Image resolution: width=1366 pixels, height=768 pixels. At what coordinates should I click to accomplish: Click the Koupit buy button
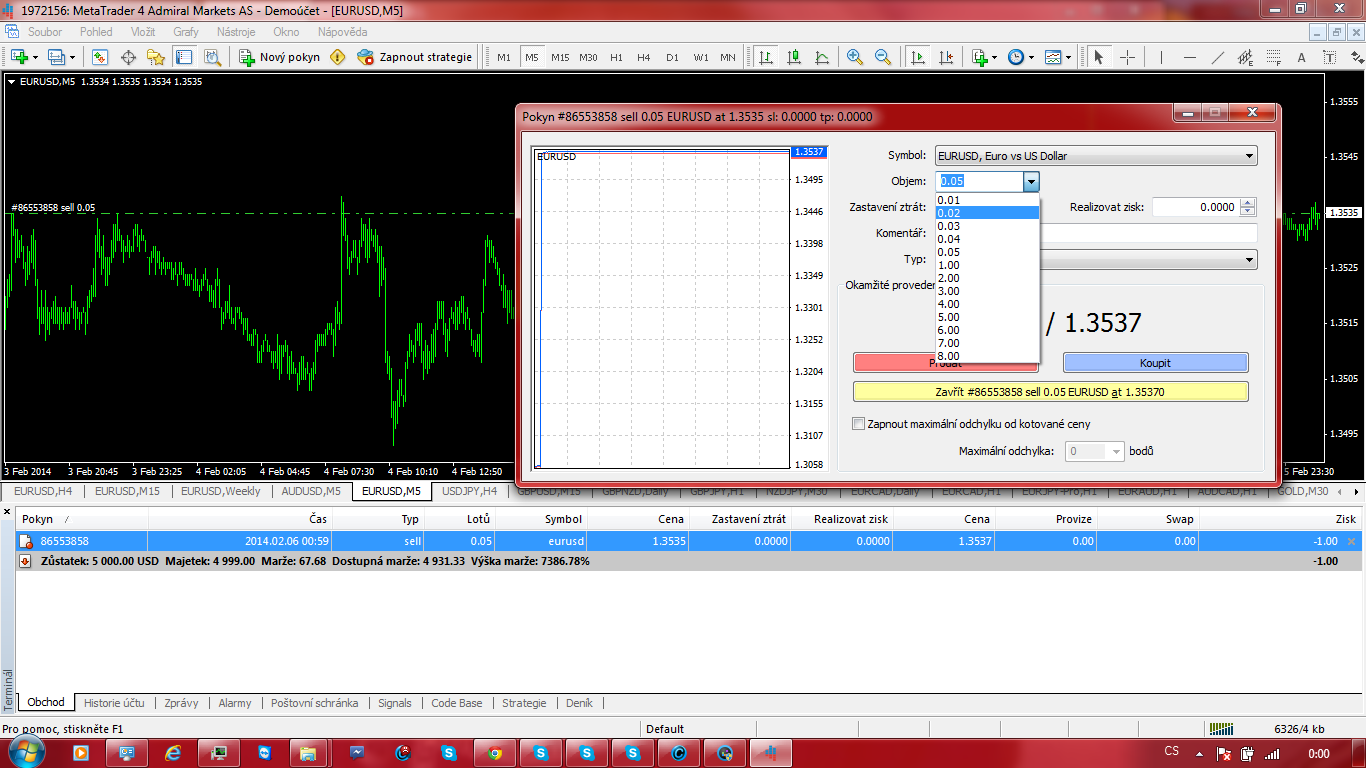(x=1155, y=363)
